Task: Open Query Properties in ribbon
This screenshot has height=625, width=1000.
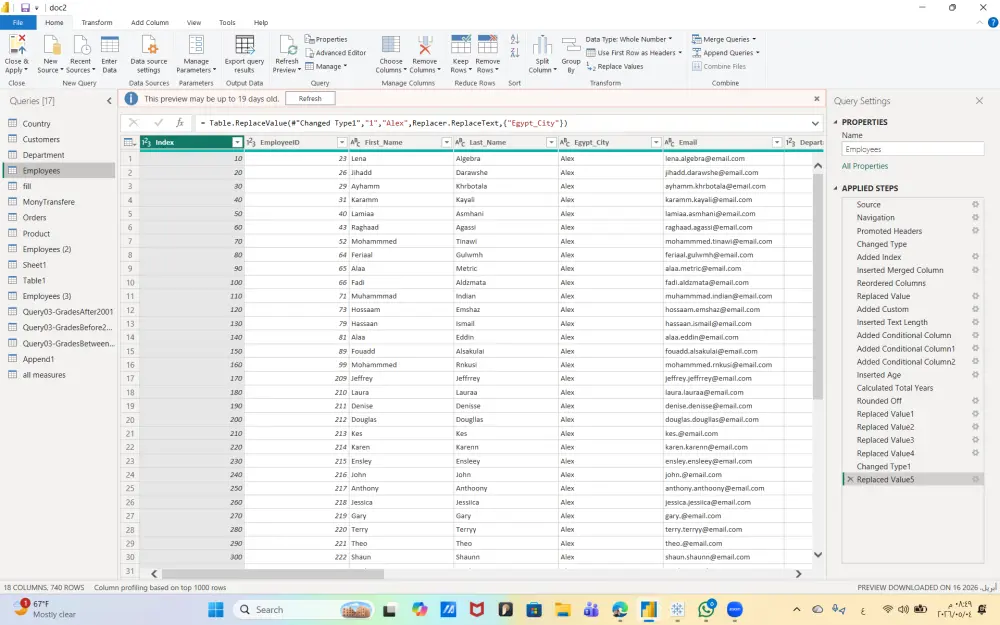Action: (326, 40)
